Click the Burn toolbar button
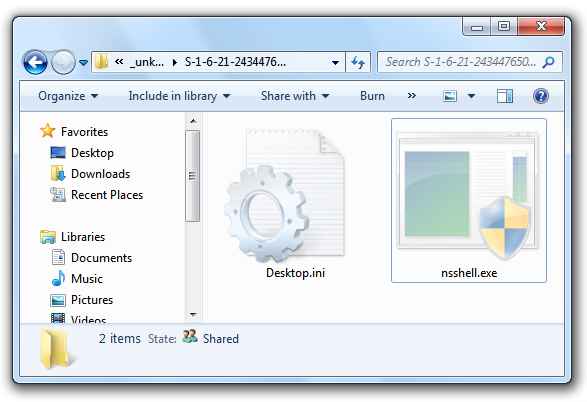Viewport: 587px width, 402px height. pyautogui.click(x=372, y=96)
